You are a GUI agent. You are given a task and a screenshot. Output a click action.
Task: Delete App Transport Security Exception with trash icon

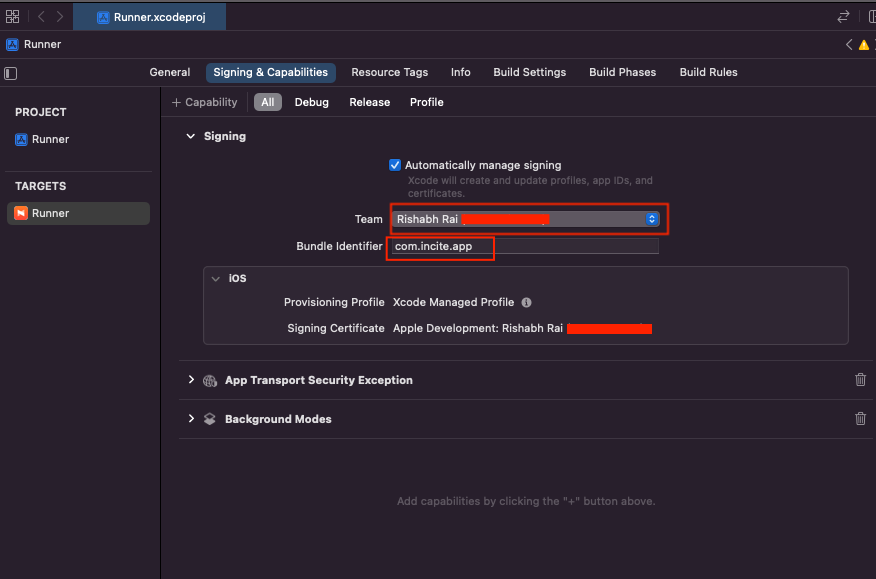point(860,380)
